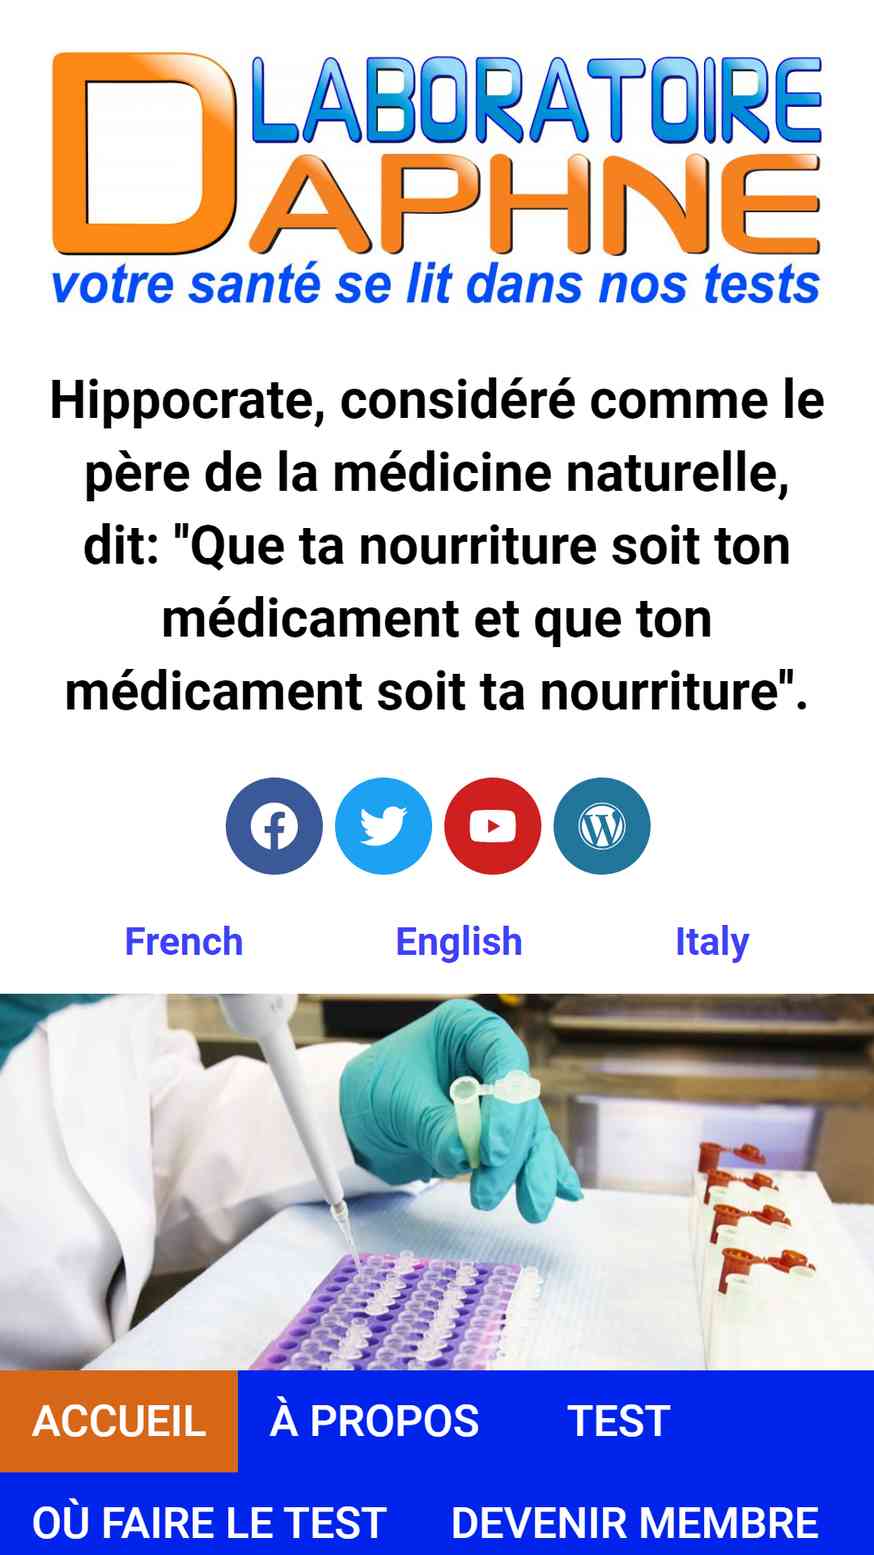
Task: Go to the ACCUEIL menu item
Action: pos(119,1421)
